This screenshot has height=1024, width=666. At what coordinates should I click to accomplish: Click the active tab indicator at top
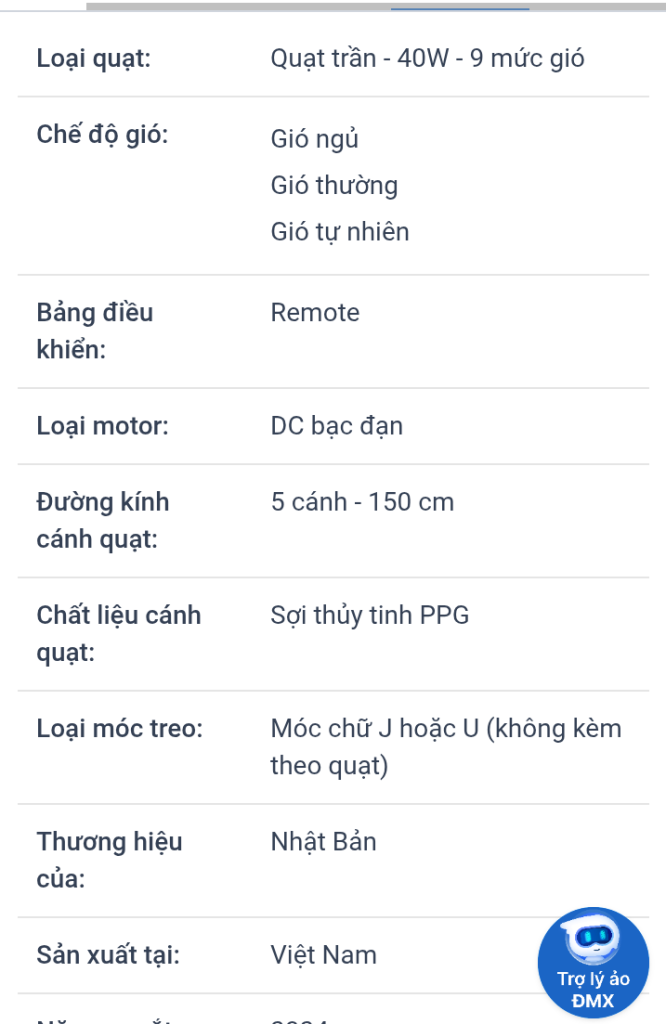[460, 8]
